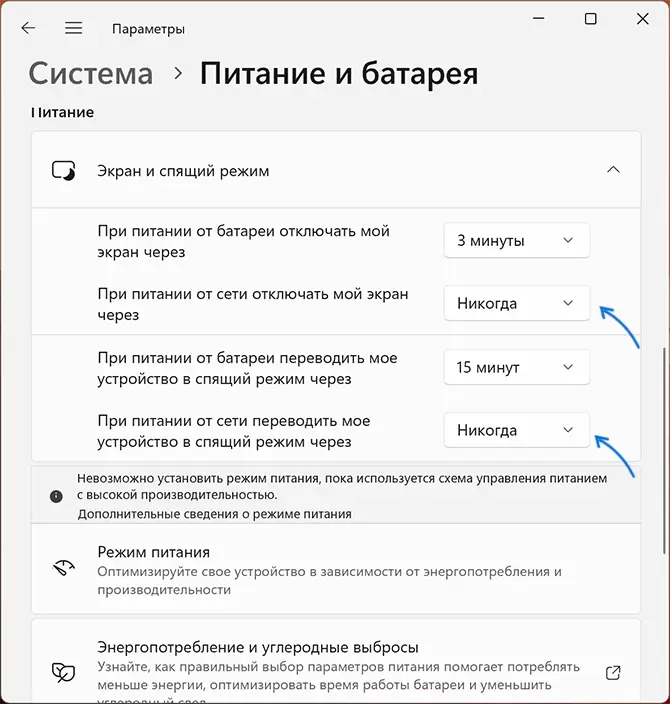Screen dimensions: 670x704
Task: Open Никогда dropdown for screen off on mains
Action: (516, 304)
